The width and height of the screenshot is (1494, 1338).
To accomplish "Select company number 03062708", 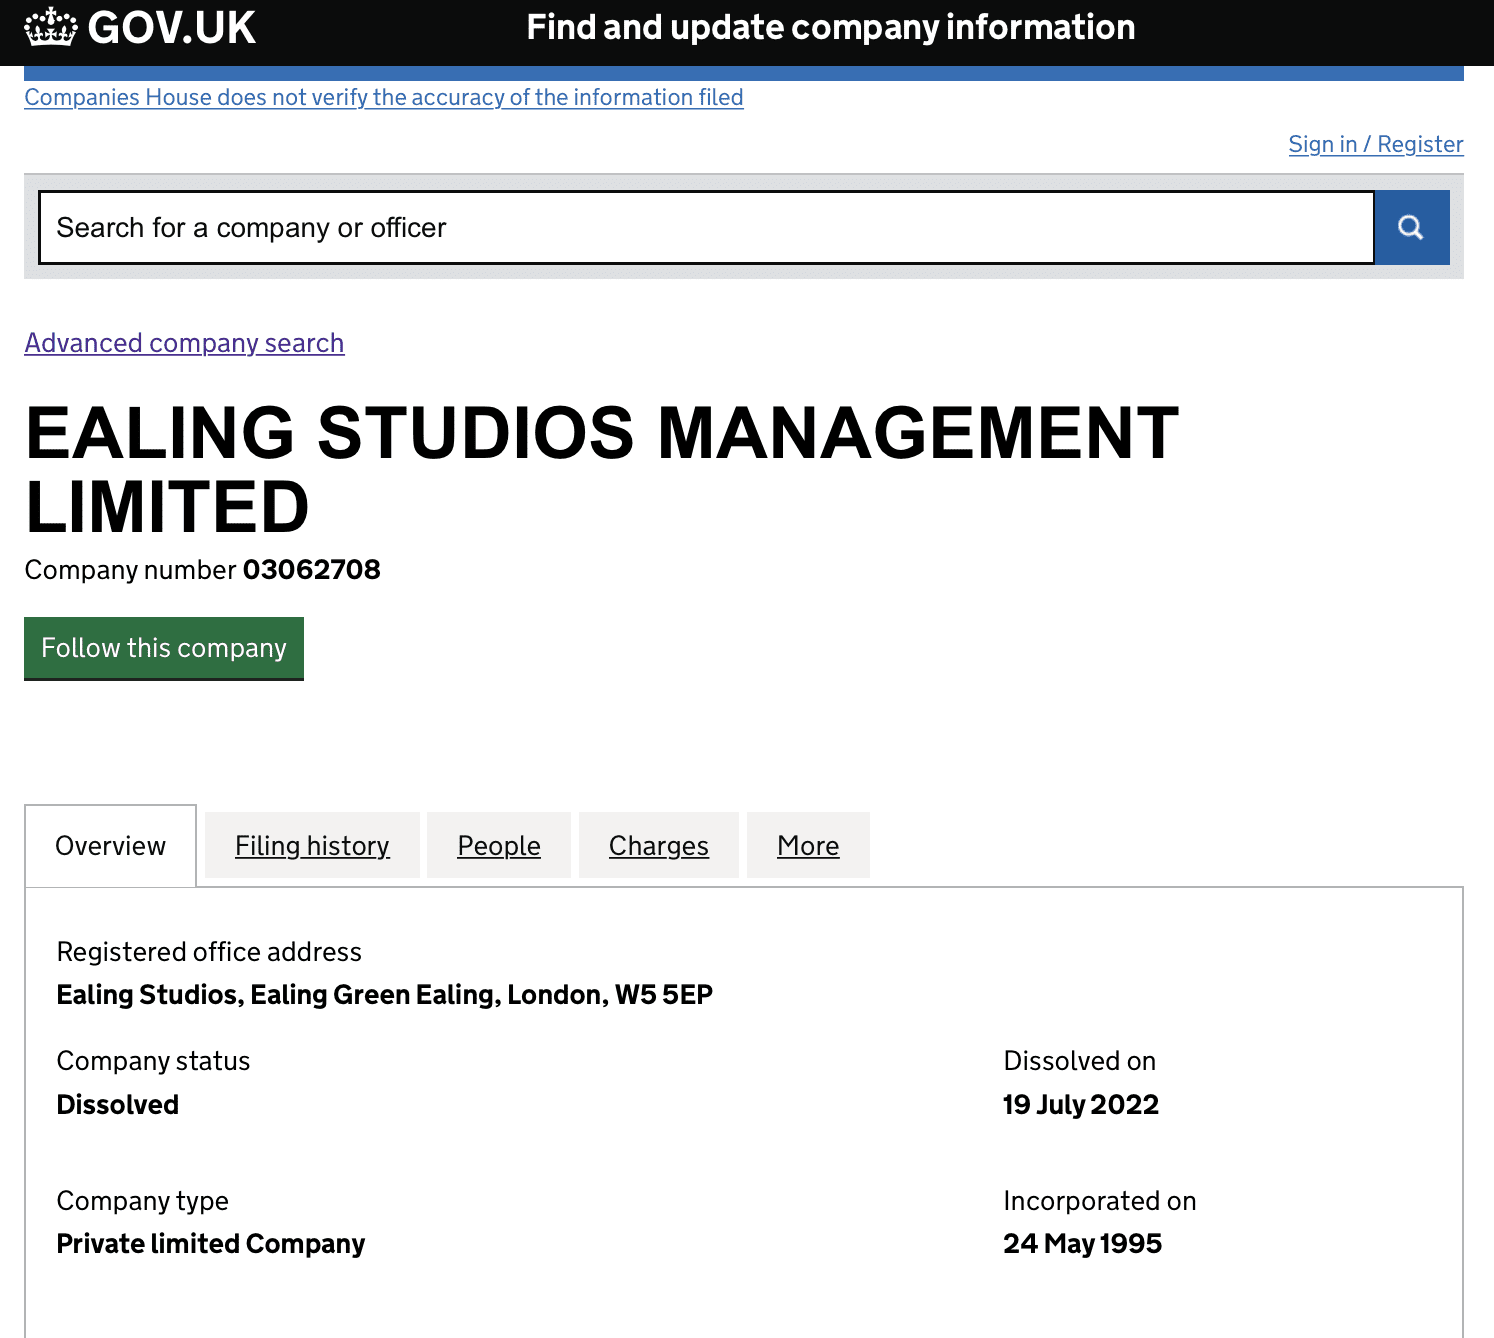I will 312,570.
